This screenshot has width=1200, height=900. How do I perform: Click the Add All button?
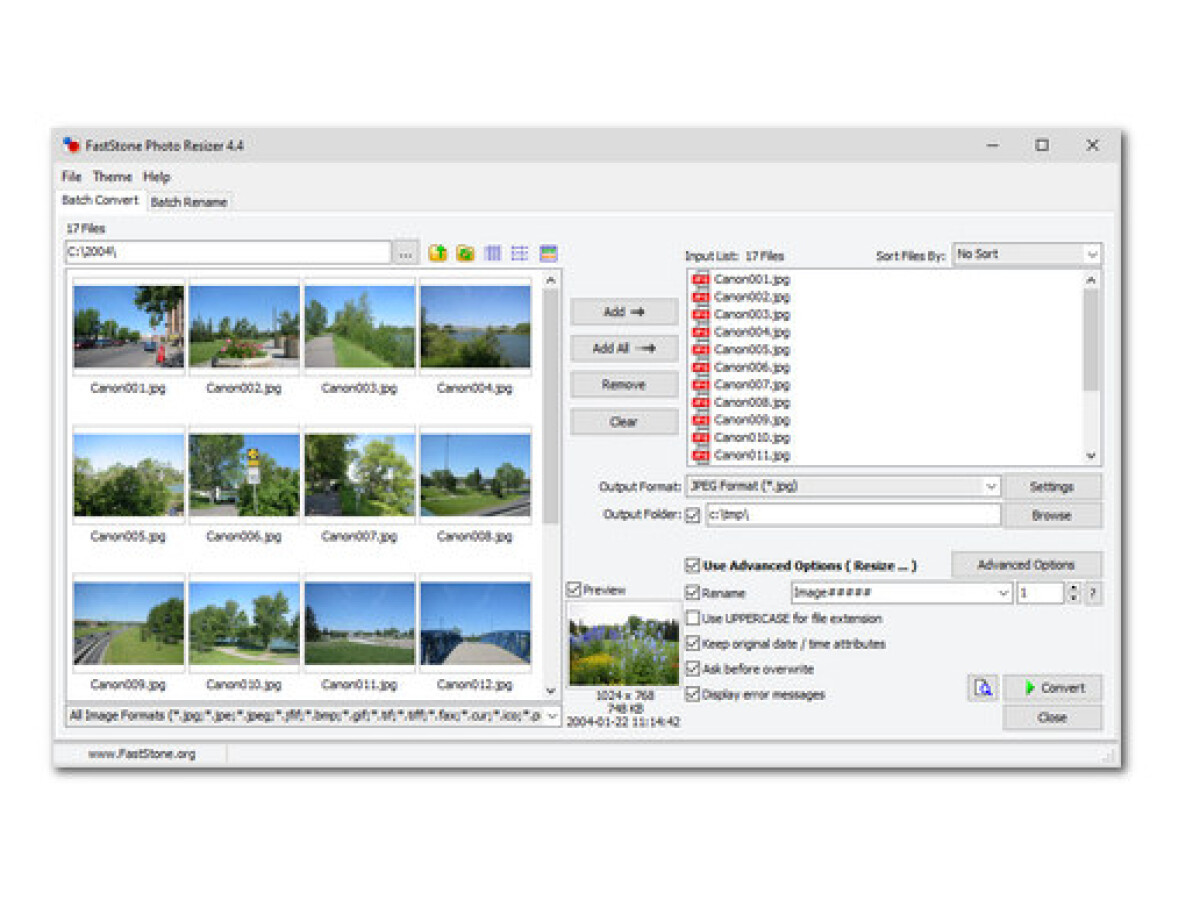pyautogui.click(x=624, y=349)
